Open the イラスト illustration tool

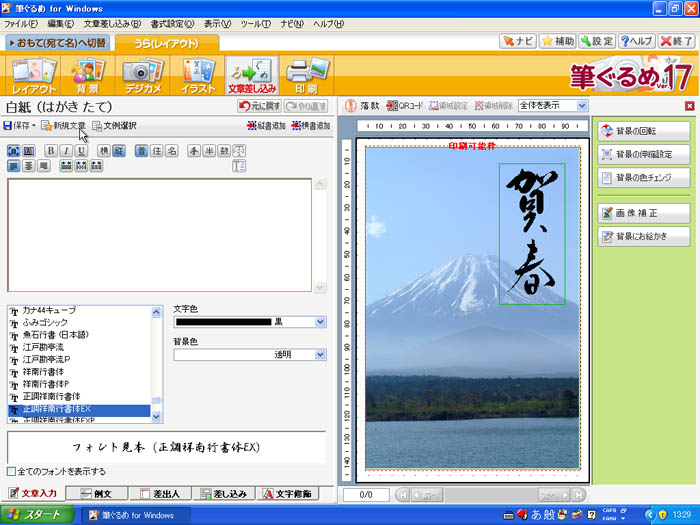click(x=197, y=75)
